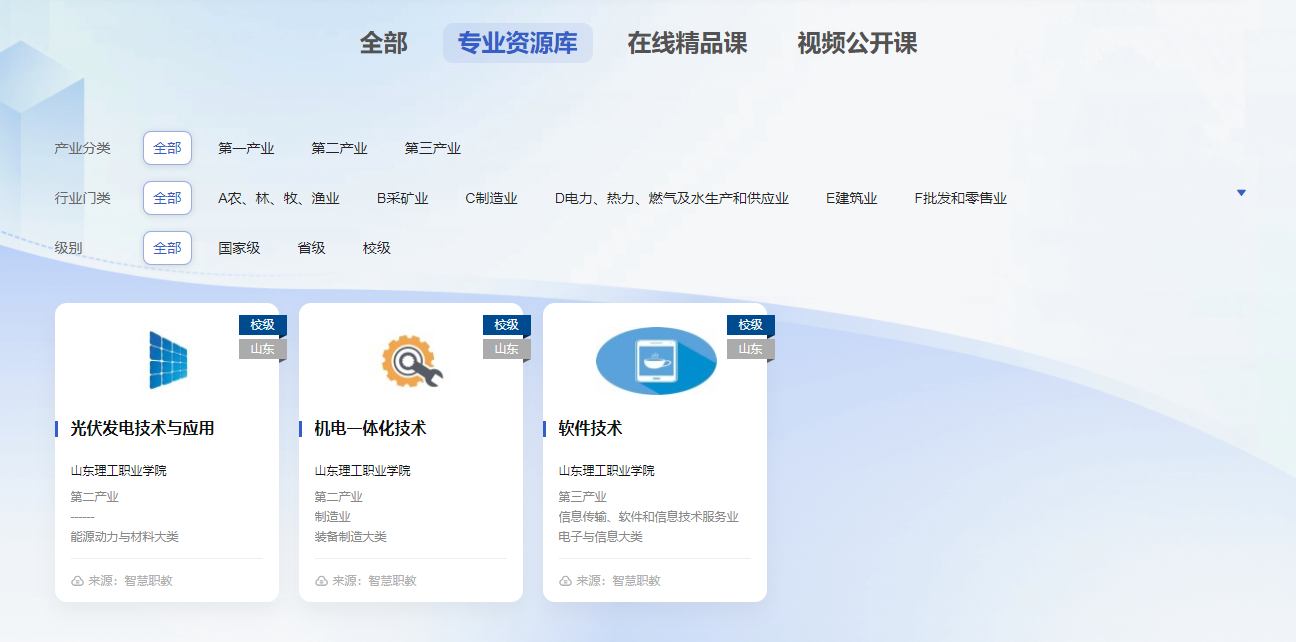The height and width of the screenshot is (642, 1296).
Task: Click the 校级 badge on 机电一体化技术 card
Action: coord(507,325)
